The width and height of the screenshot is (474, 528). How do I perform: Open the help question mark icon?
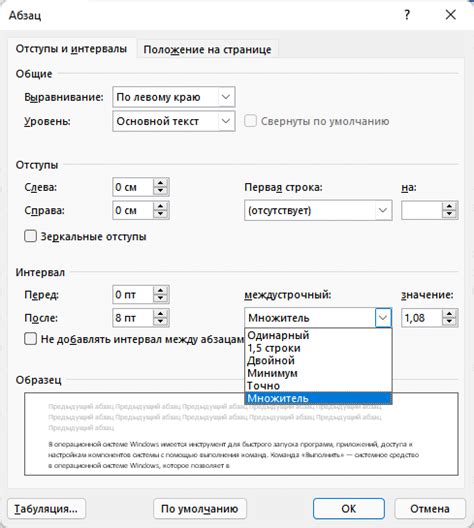[407, 15]
